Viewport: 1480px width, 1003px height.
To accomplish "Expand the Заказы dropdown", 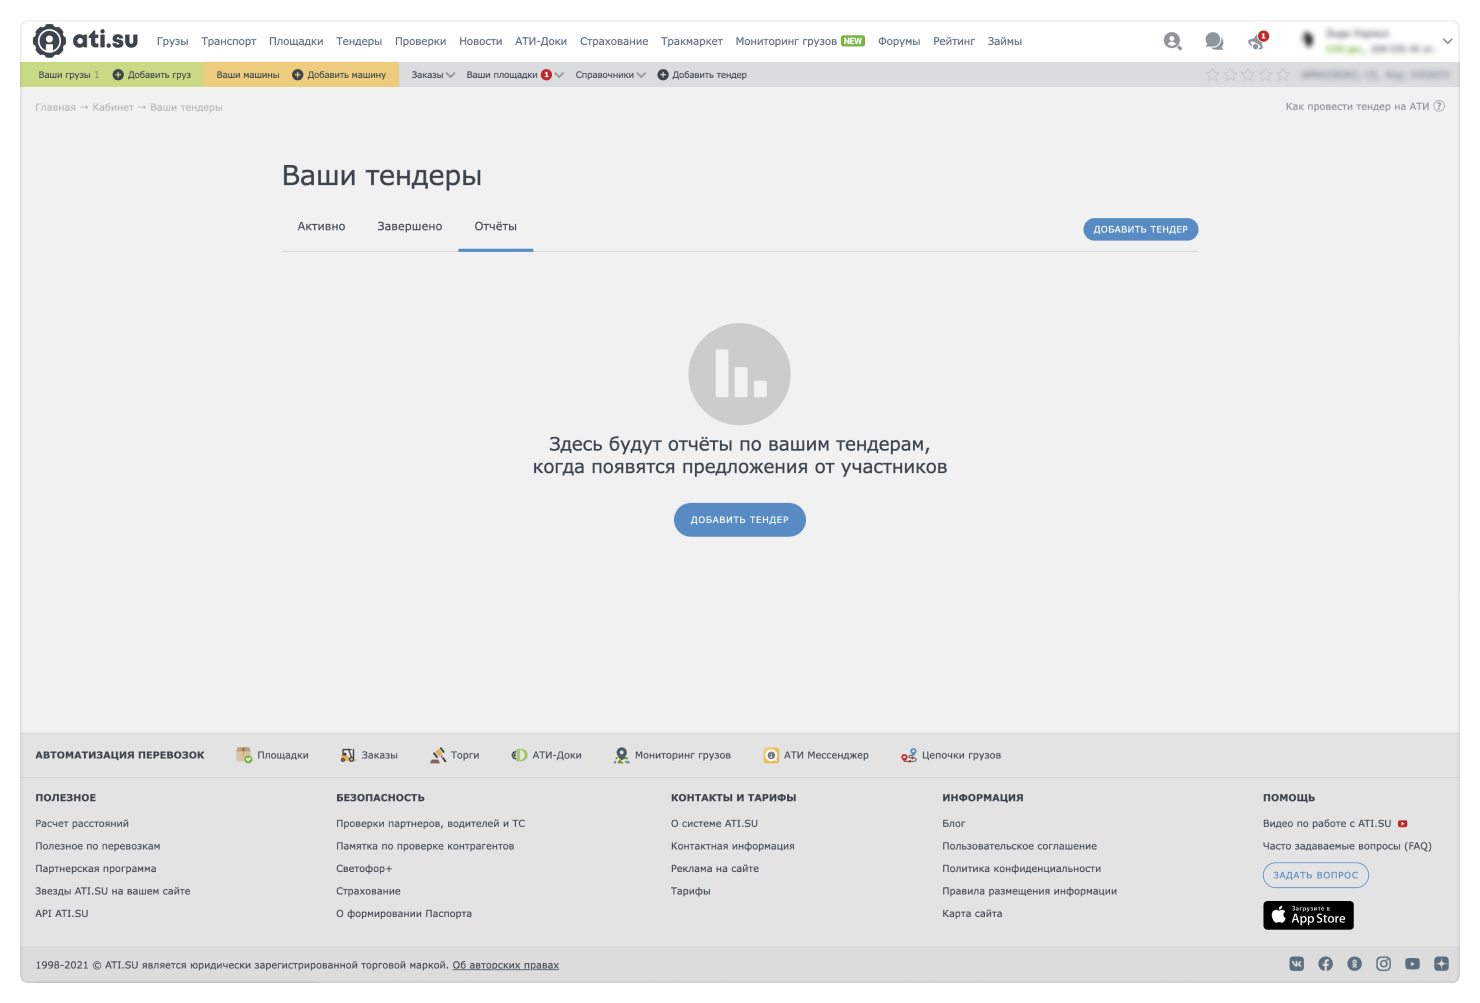I will pos(433,75).
